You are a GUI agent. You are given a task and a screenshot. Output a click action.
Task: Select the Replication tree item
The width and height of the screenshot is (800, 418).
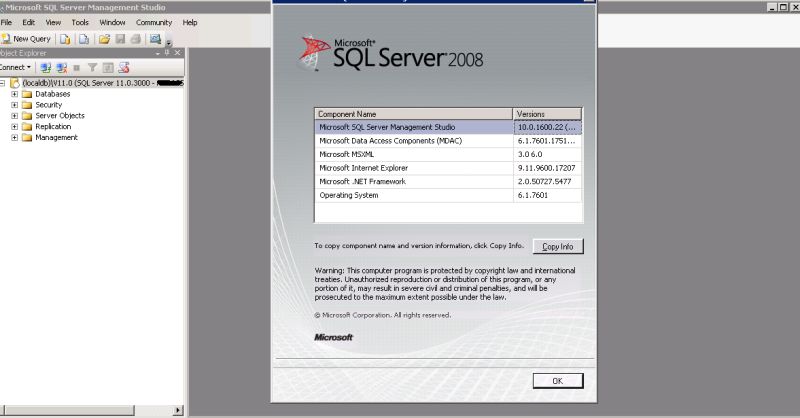(53, 127)
